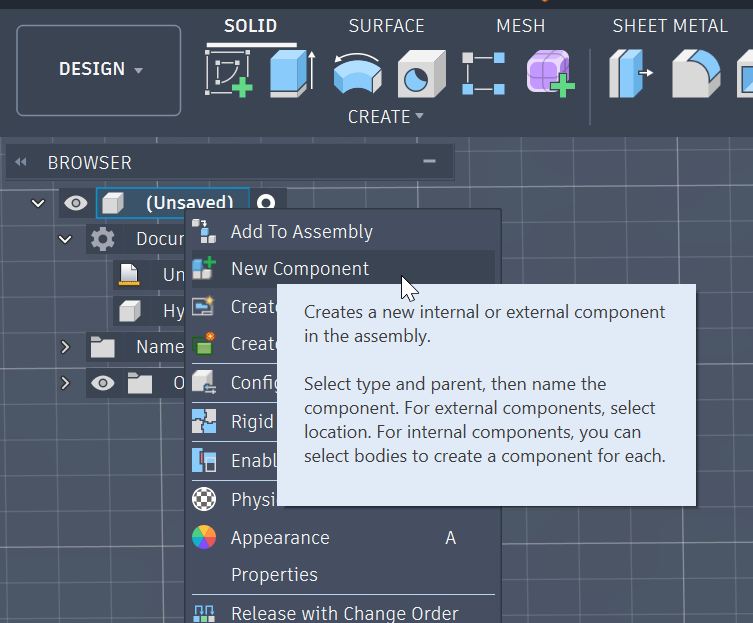Click the Configure menu item icon
The image size is (753, 623).
[204, 382]
